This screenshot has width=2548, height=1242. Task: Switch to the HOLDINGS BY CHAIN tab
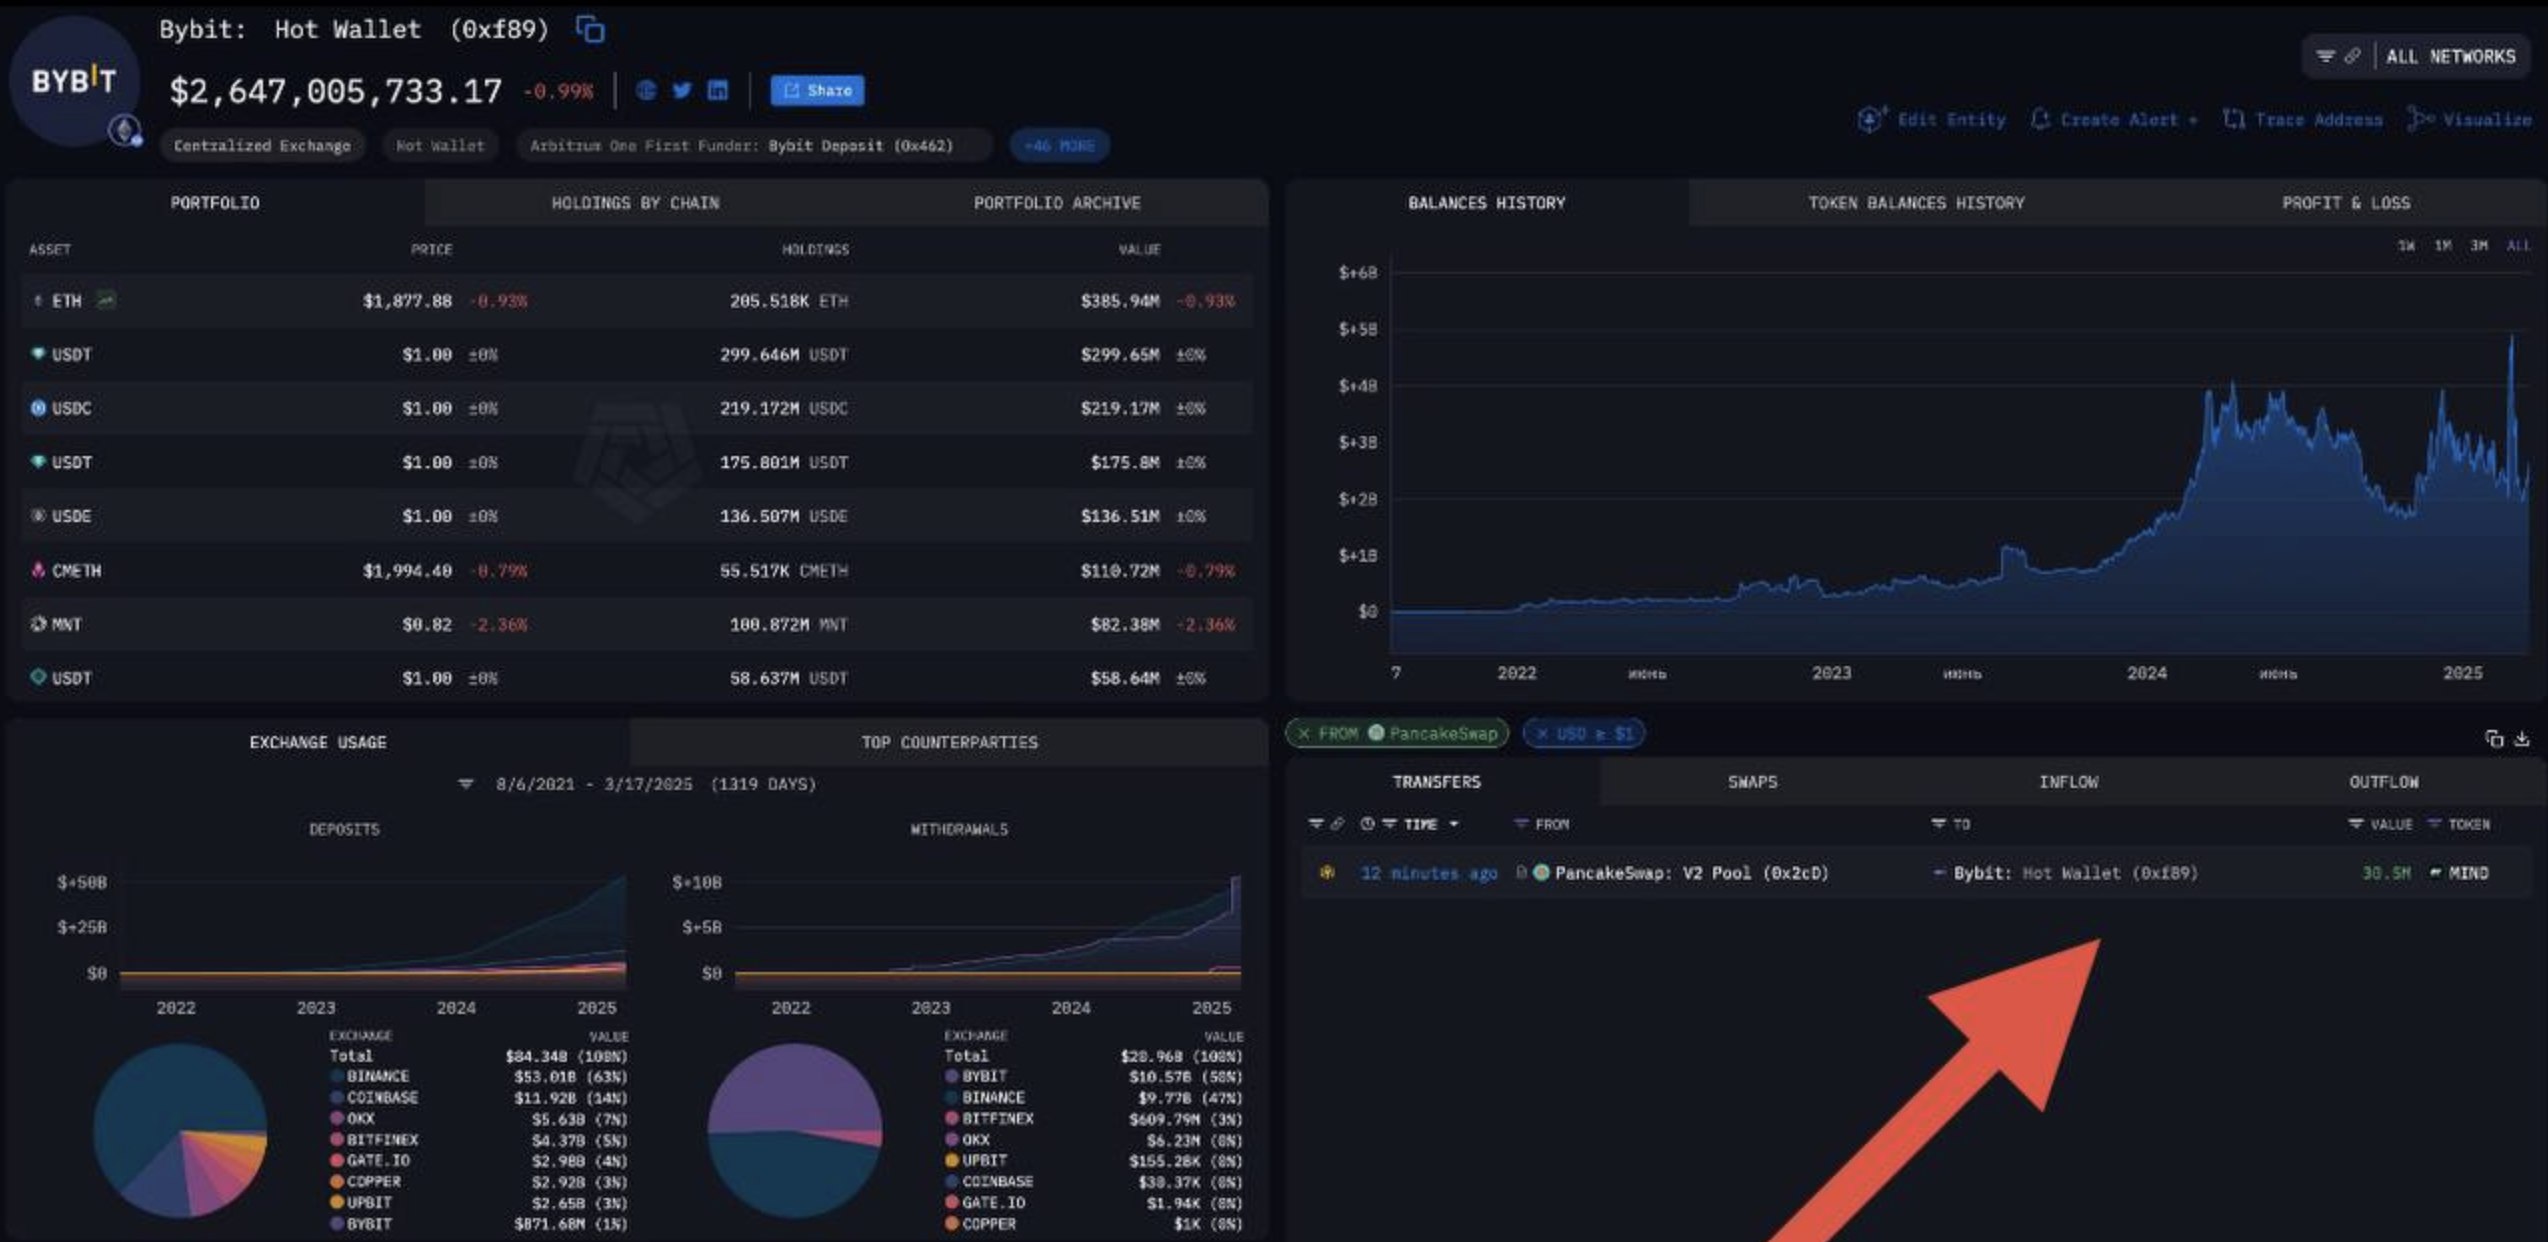(x=635, y=203)
